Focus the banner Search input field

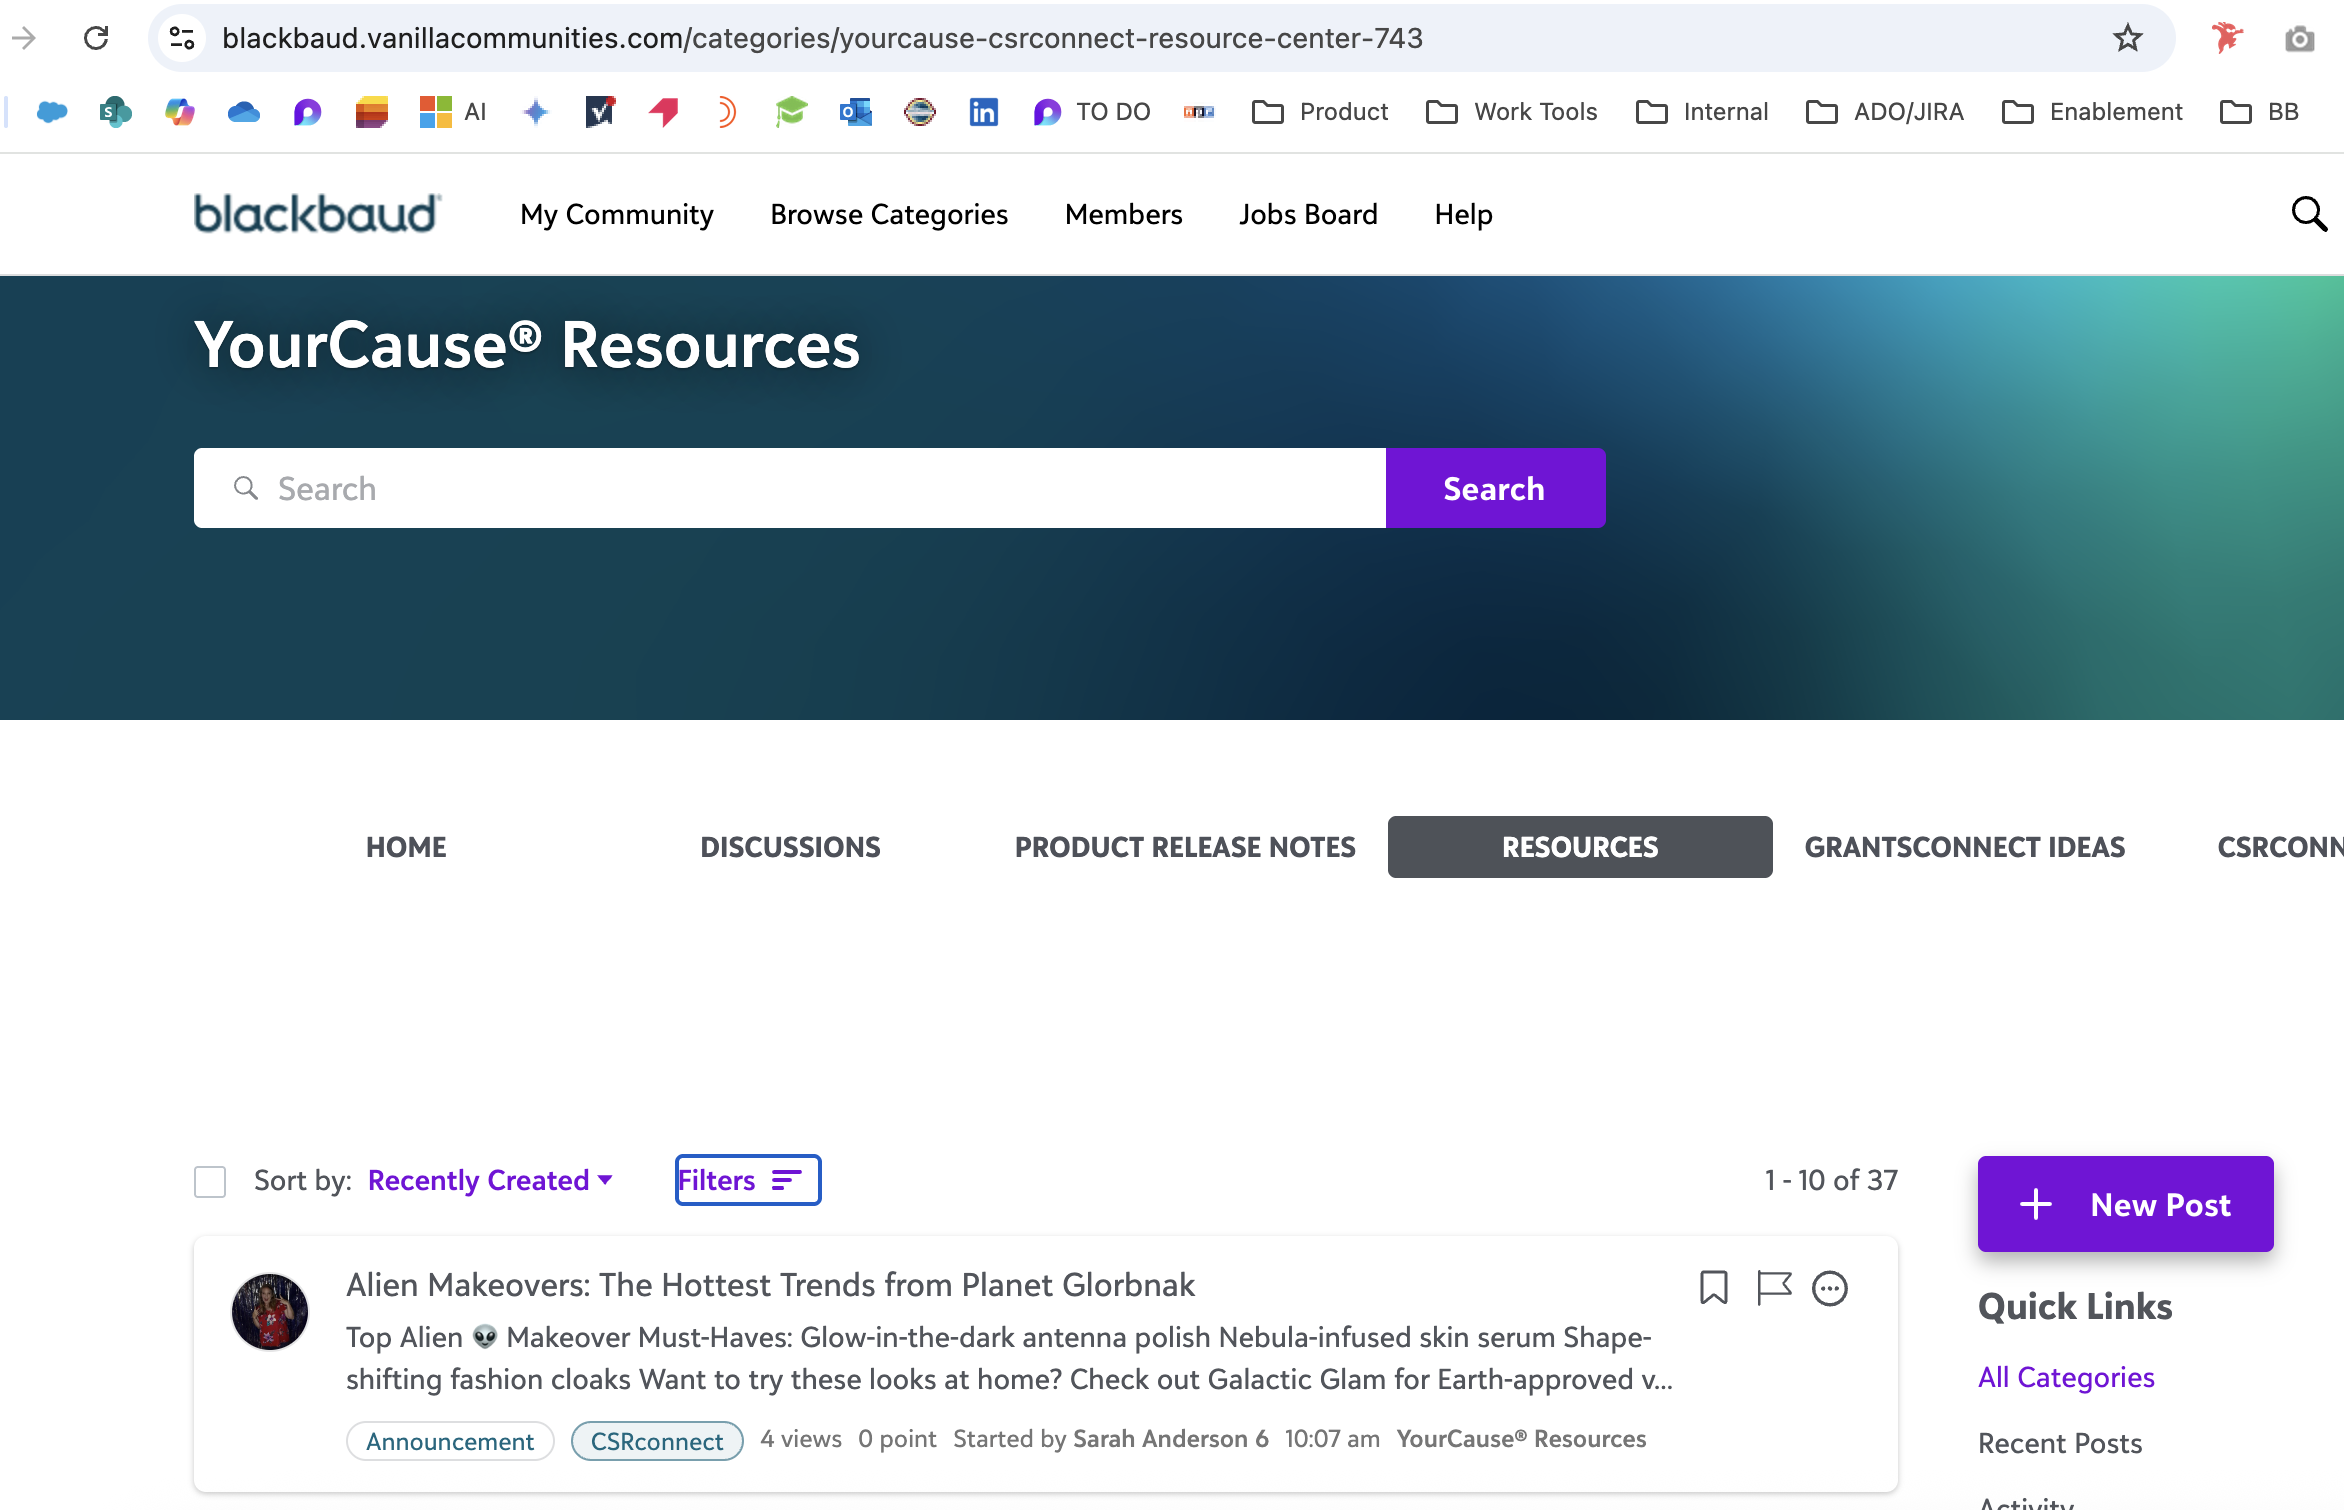coord(790,488)
